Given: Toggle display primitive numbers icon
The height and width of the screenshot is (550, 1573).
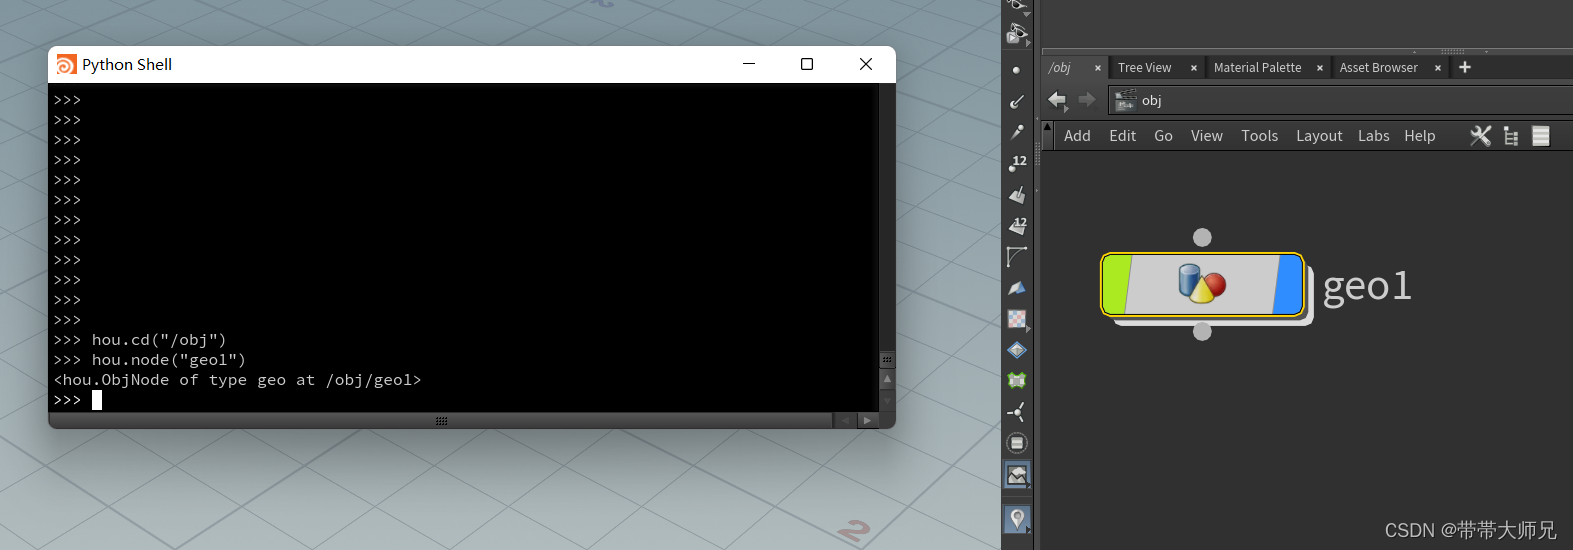Looking at the screenshot, I should [x=1017, y=225].
